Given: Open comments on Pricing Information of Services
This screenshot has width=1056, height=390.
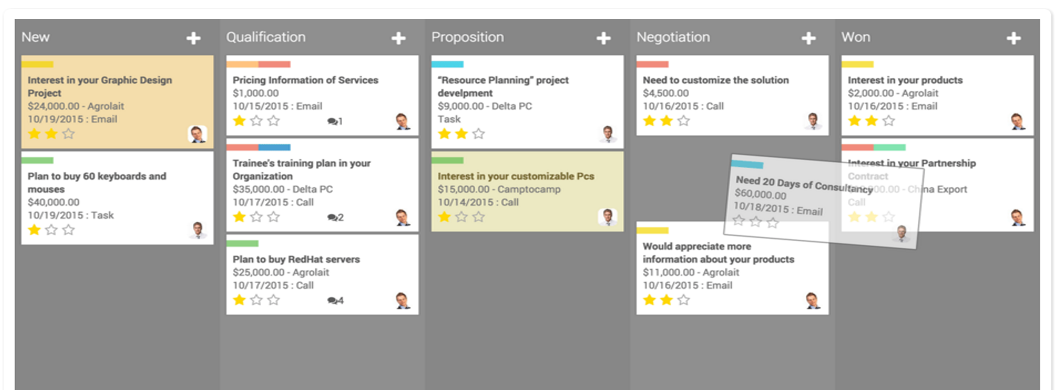Looking at the screenshot, I should click(335, 121).
